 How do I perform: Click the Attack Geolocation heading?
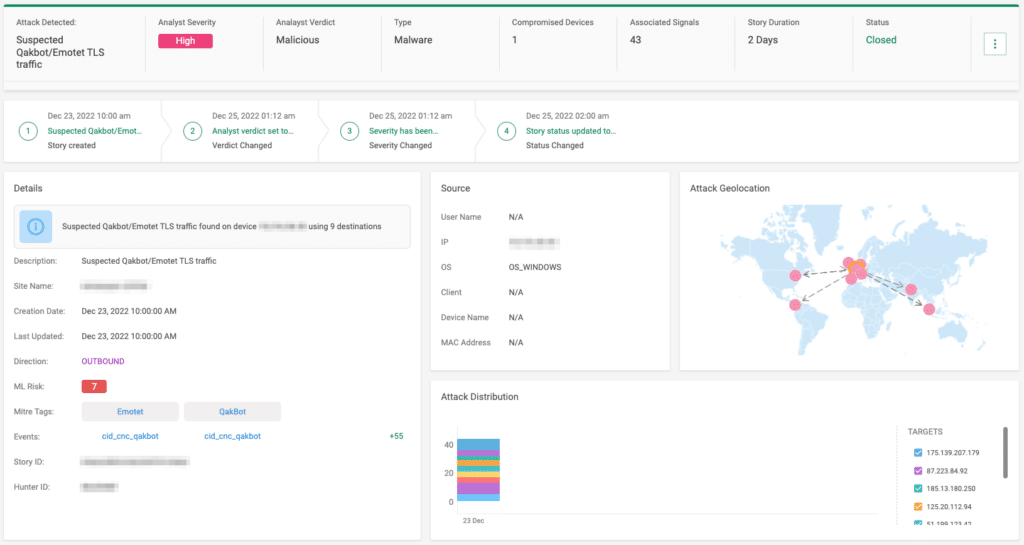[x=729, y=188]
